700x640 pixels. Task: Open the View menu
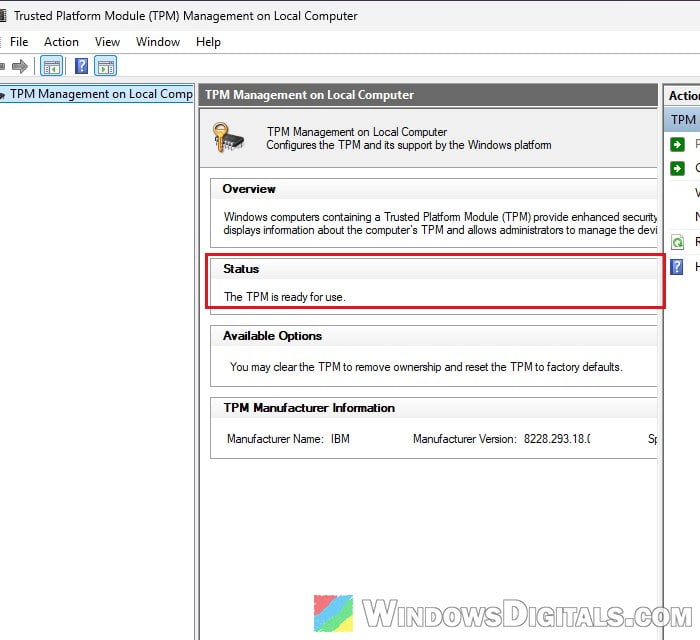pyautogui.click(x=107, y=42)
